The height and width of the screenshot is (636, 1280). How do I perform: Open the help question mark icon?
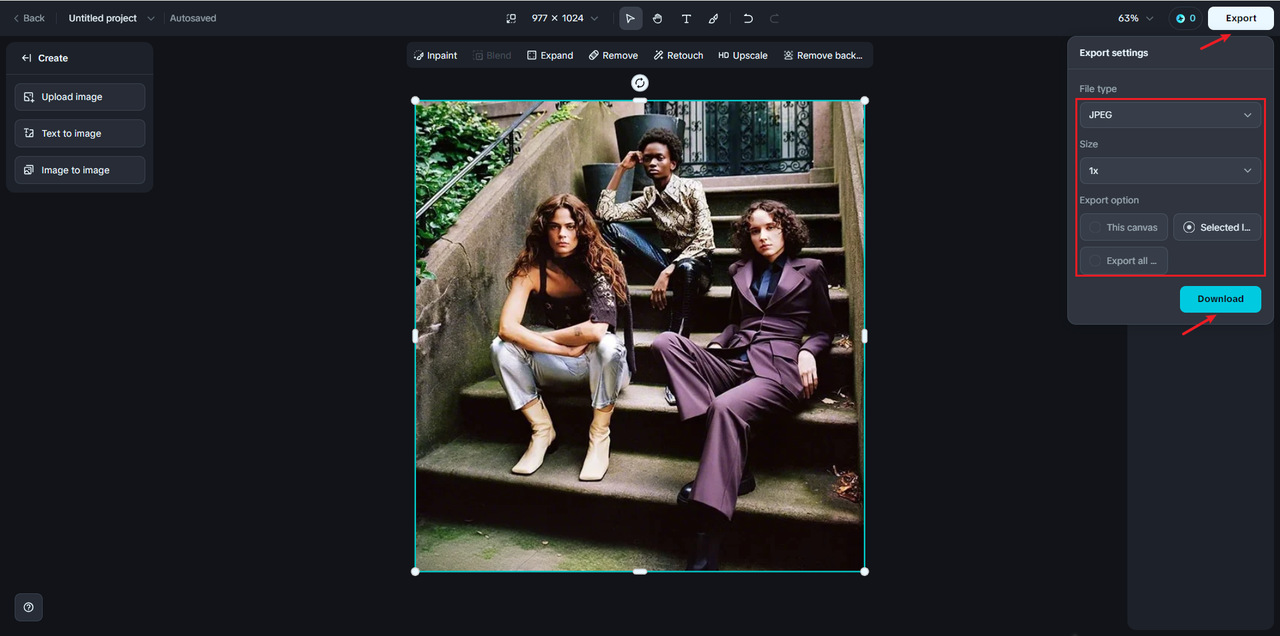click(x=28, y=607)
